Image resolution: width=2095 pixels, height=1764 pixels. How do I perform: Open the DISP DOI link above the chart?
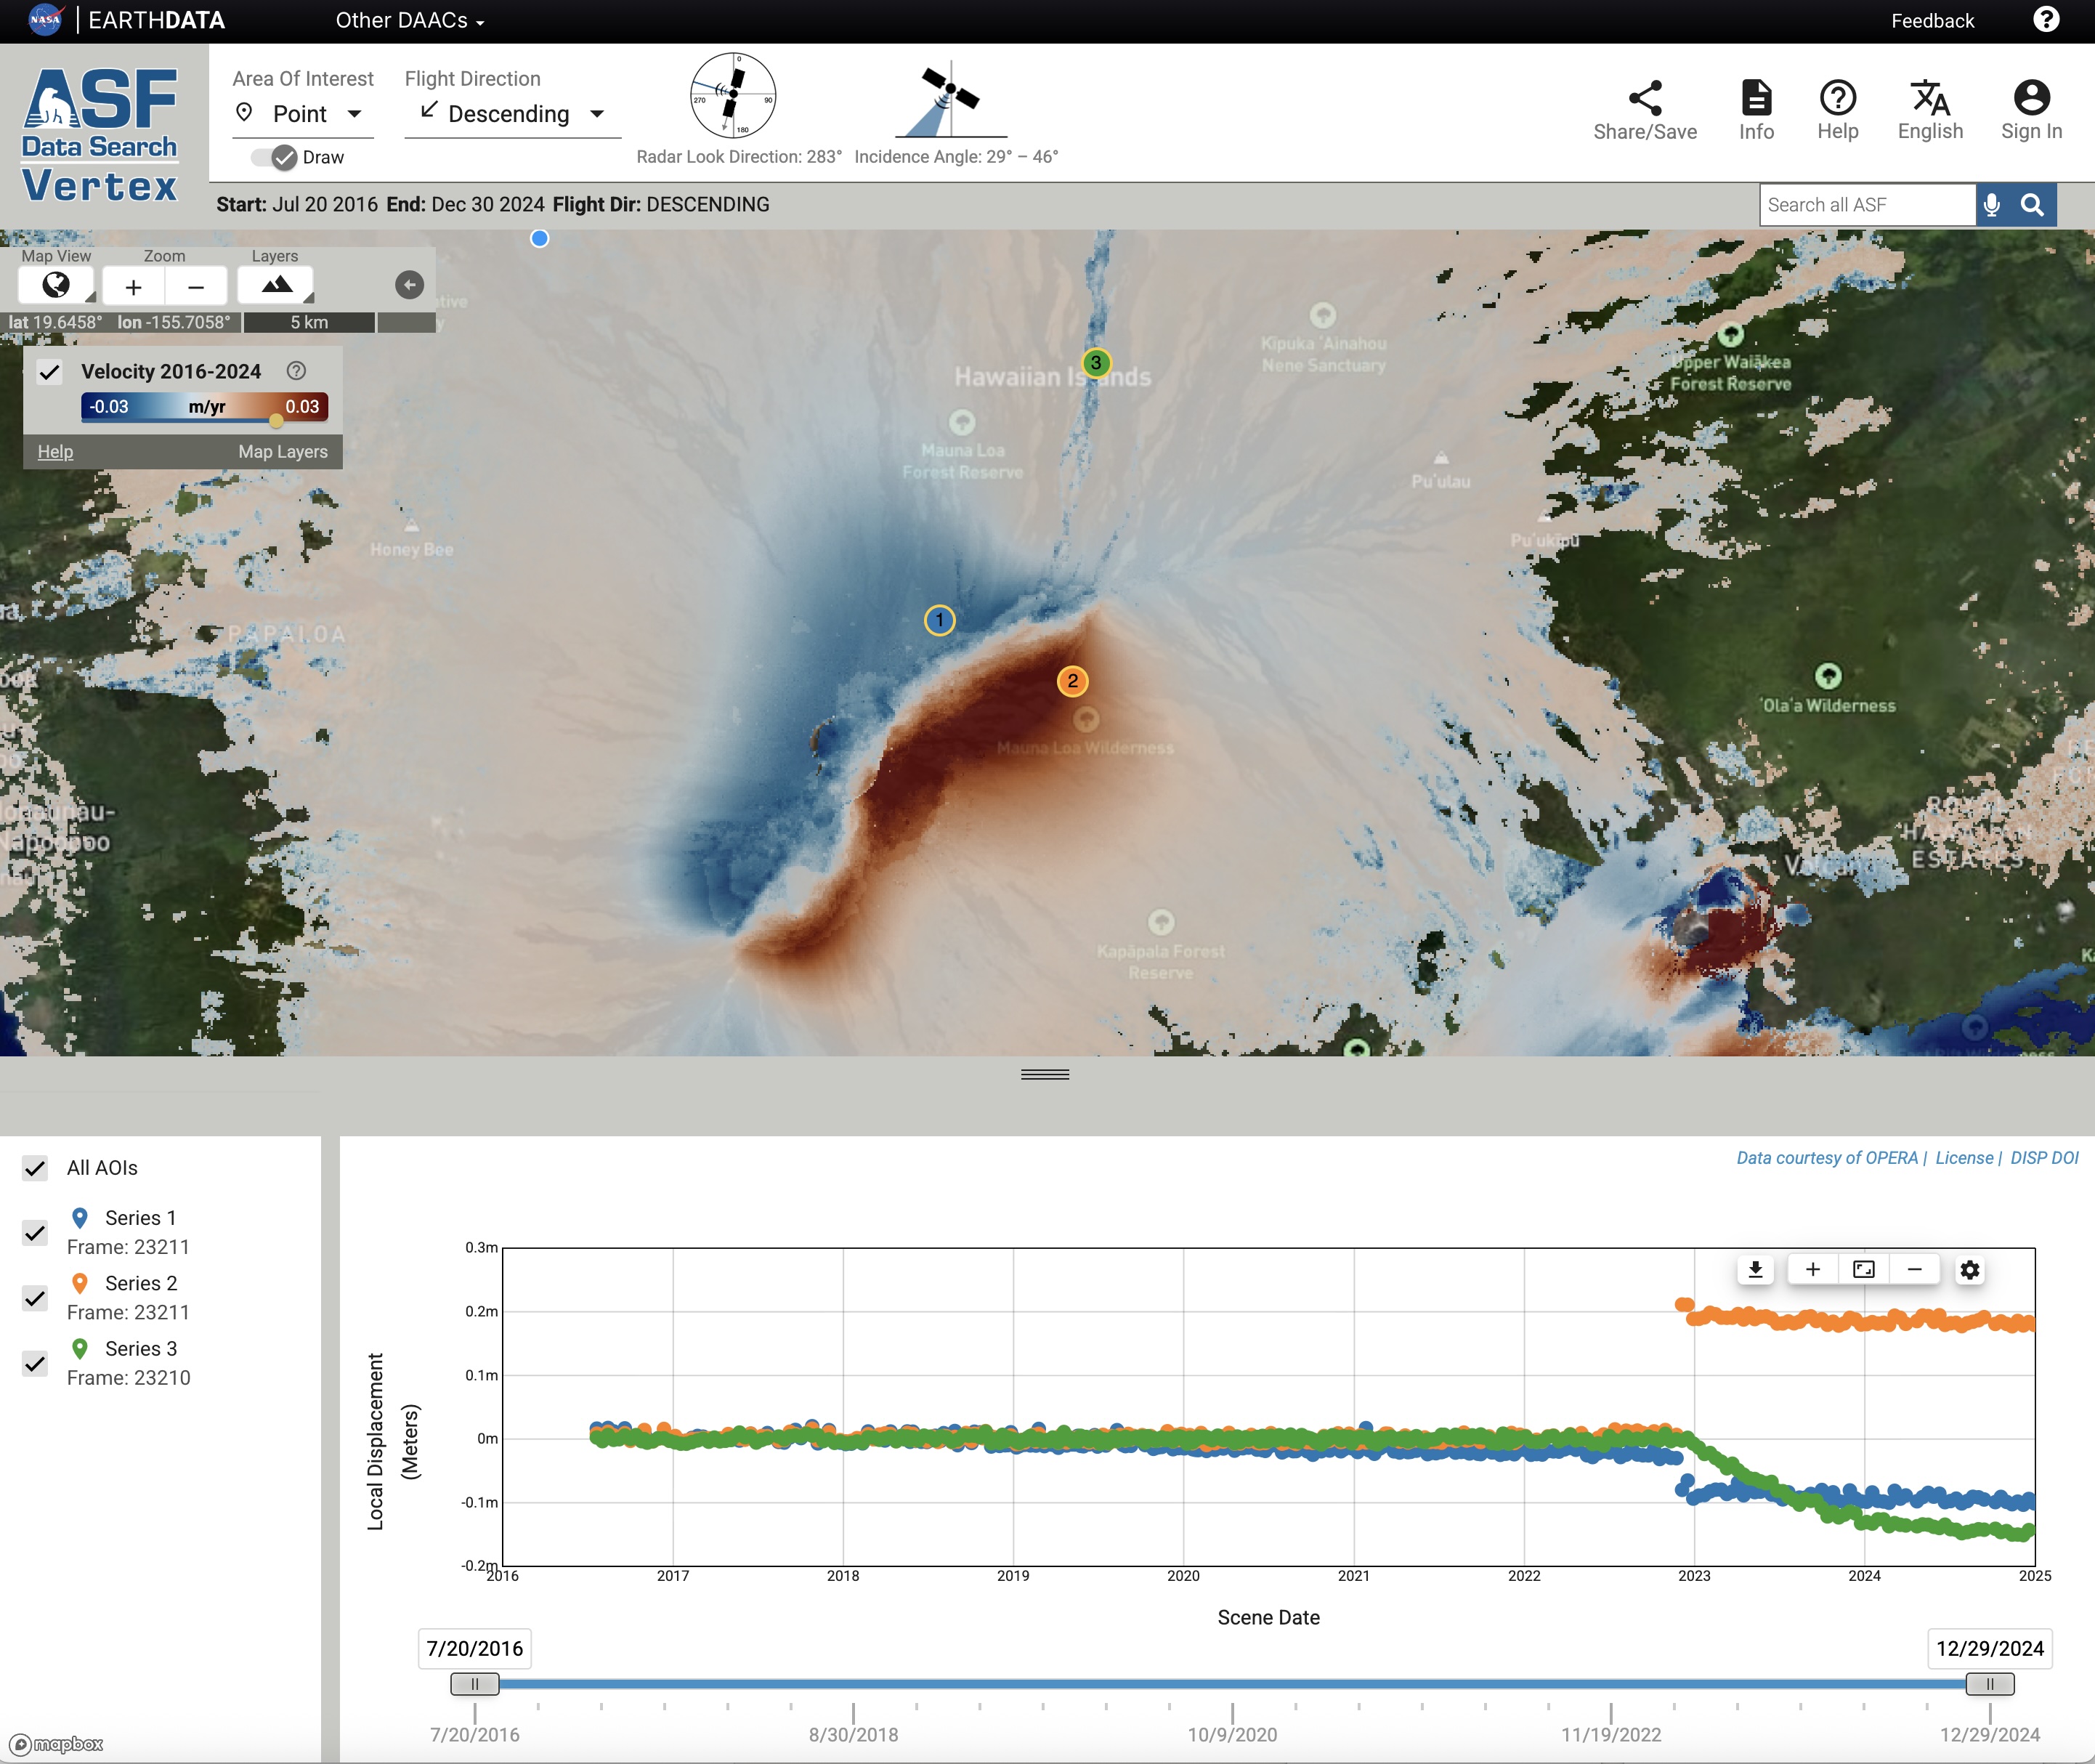coord(2043,1157)
